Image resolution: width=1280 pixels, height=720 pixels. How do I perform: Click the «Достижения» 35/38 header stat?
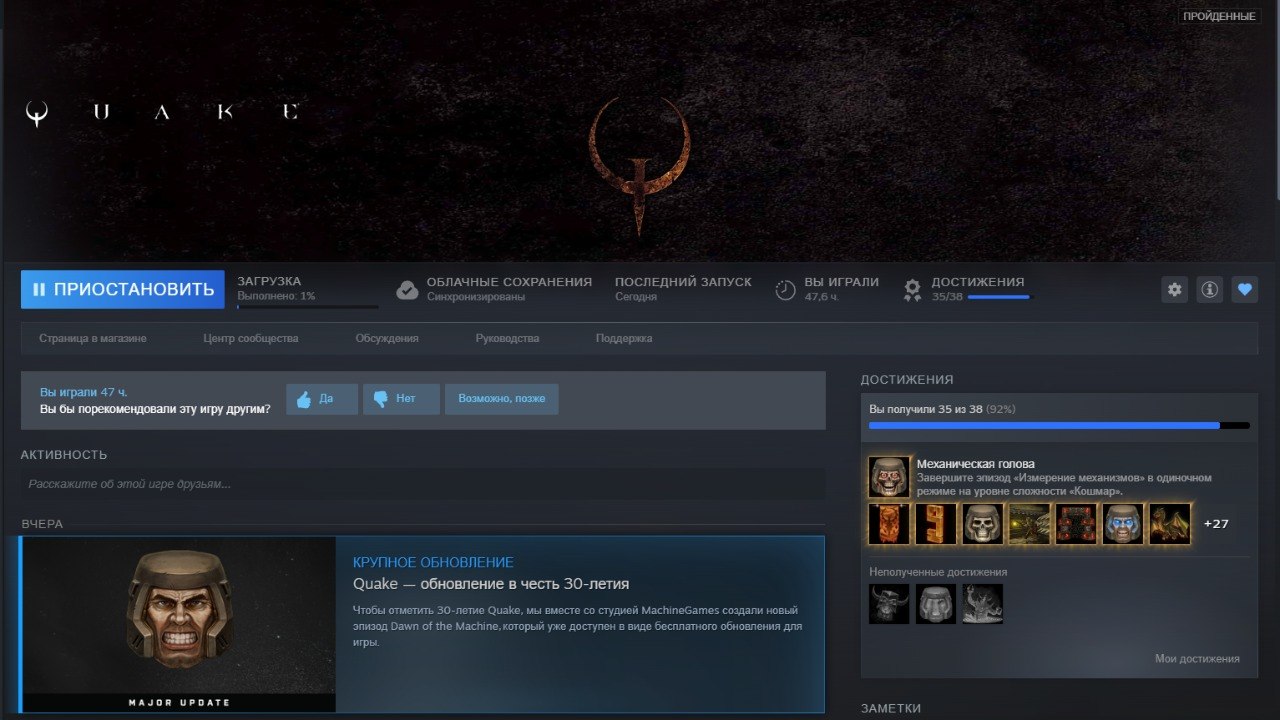(978, 289)
